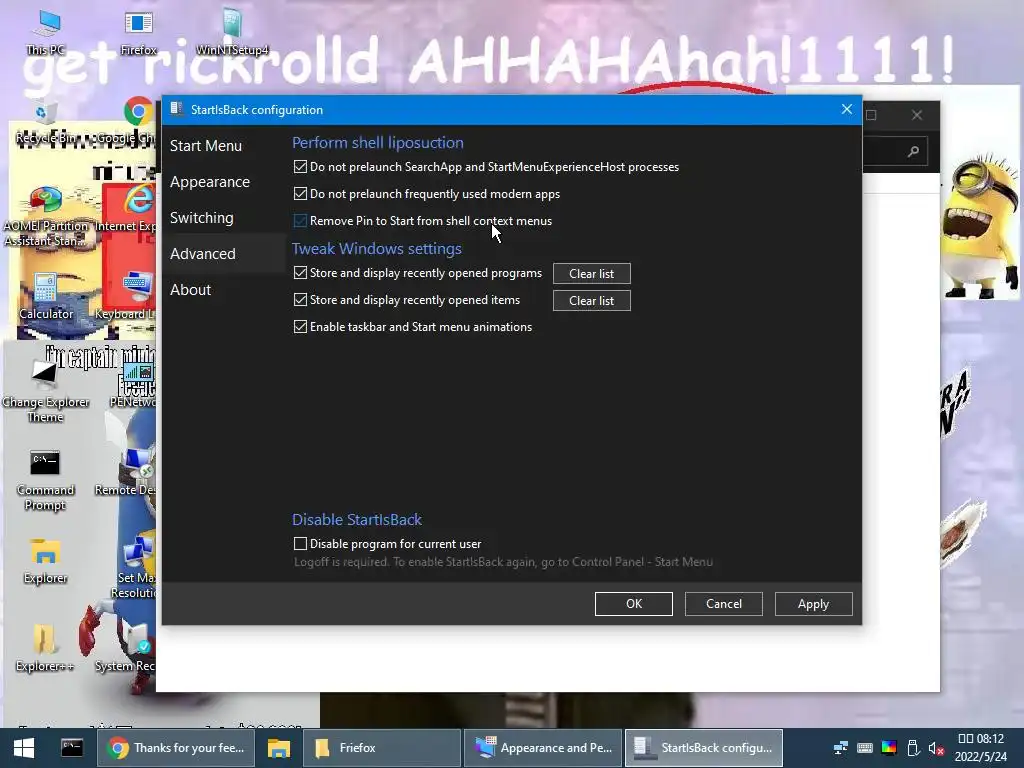Screen dimensions: 1024x768
Task: Toggle Do not prelaunch frequently used modern apps
Action: point(300,193)
